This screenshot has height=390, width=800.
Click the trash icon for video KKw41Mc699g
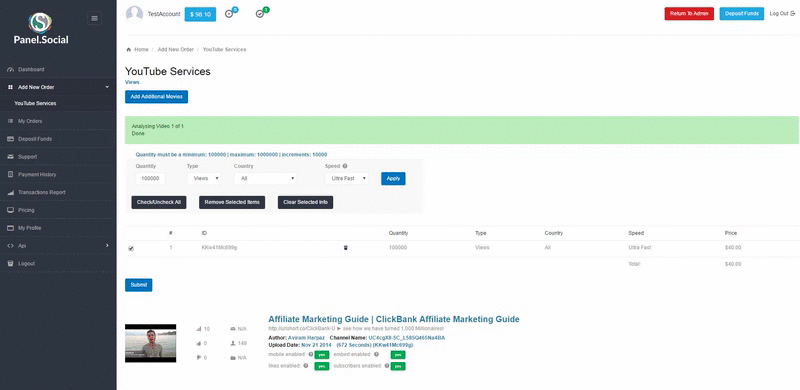[345, 248]
